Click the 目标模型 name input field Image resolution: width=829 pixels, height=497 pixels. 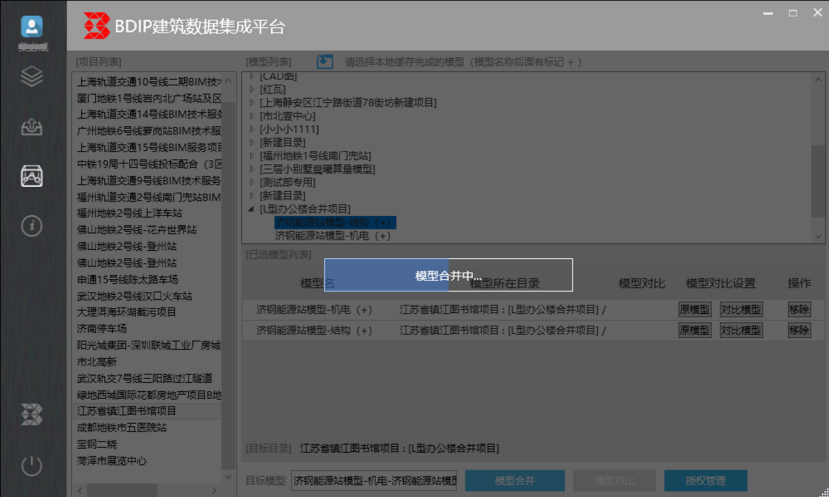click(374, 481)
